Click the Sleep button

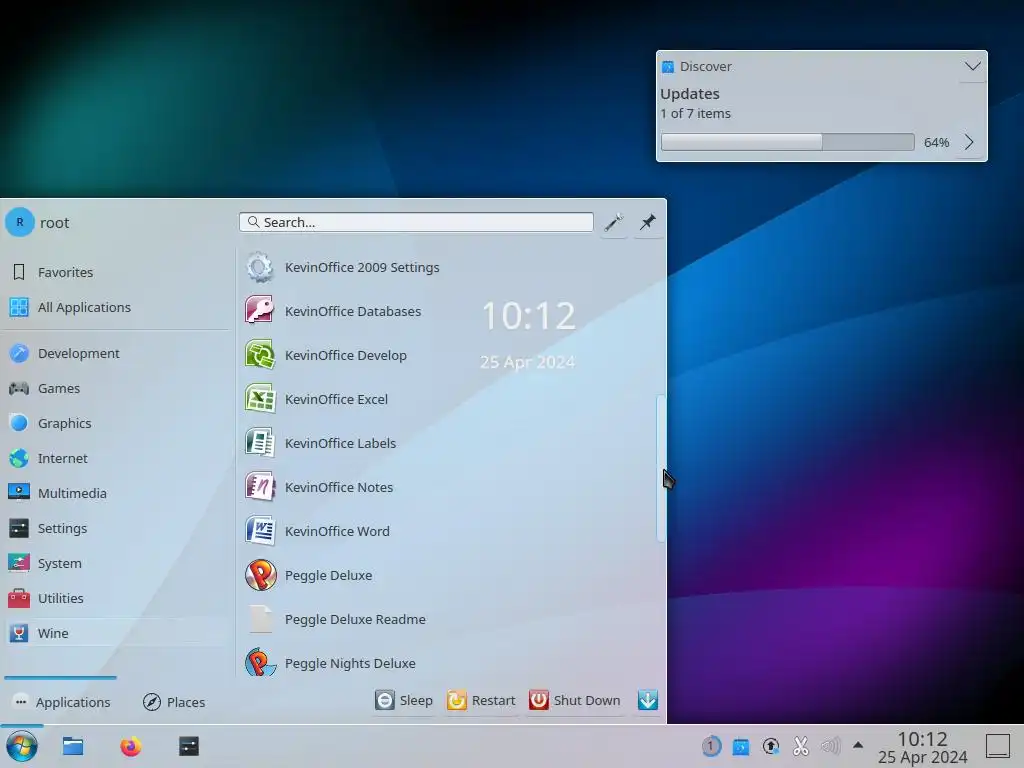(404, 700)
